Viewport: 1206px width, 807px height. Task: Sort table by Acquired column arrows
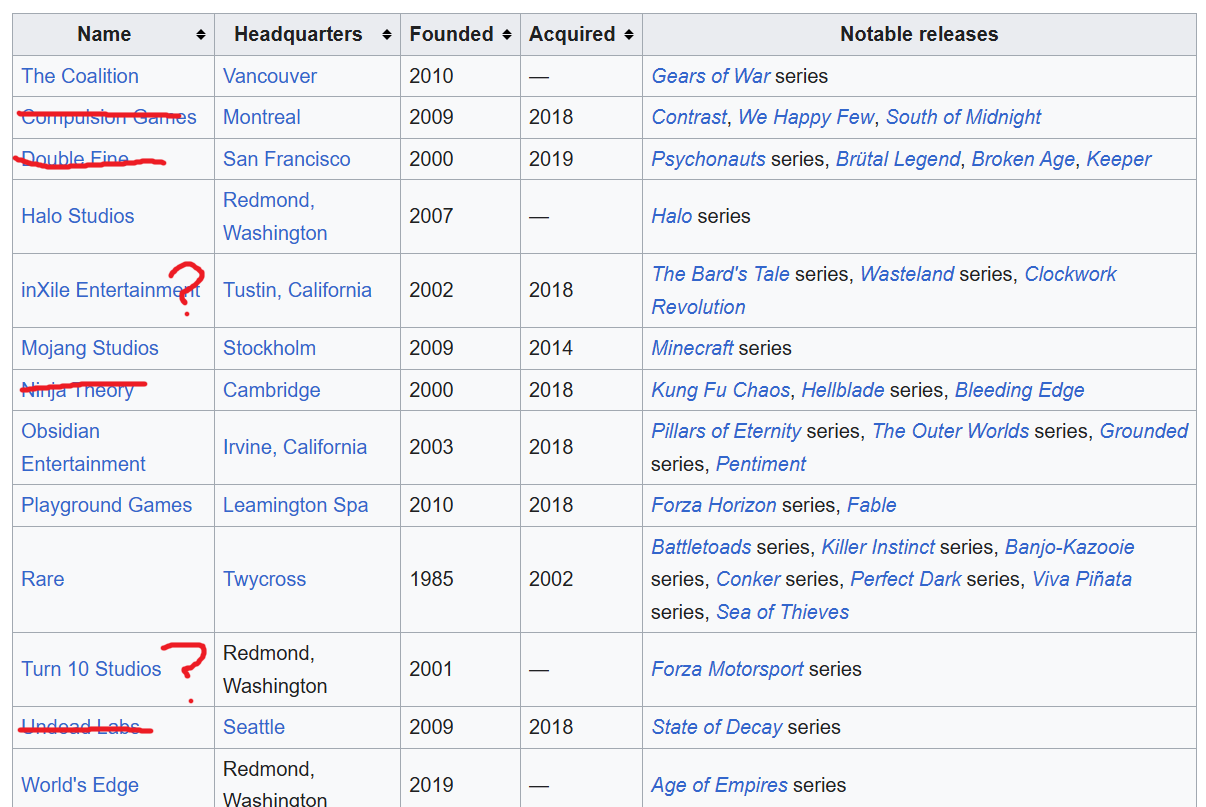point(629,35)
